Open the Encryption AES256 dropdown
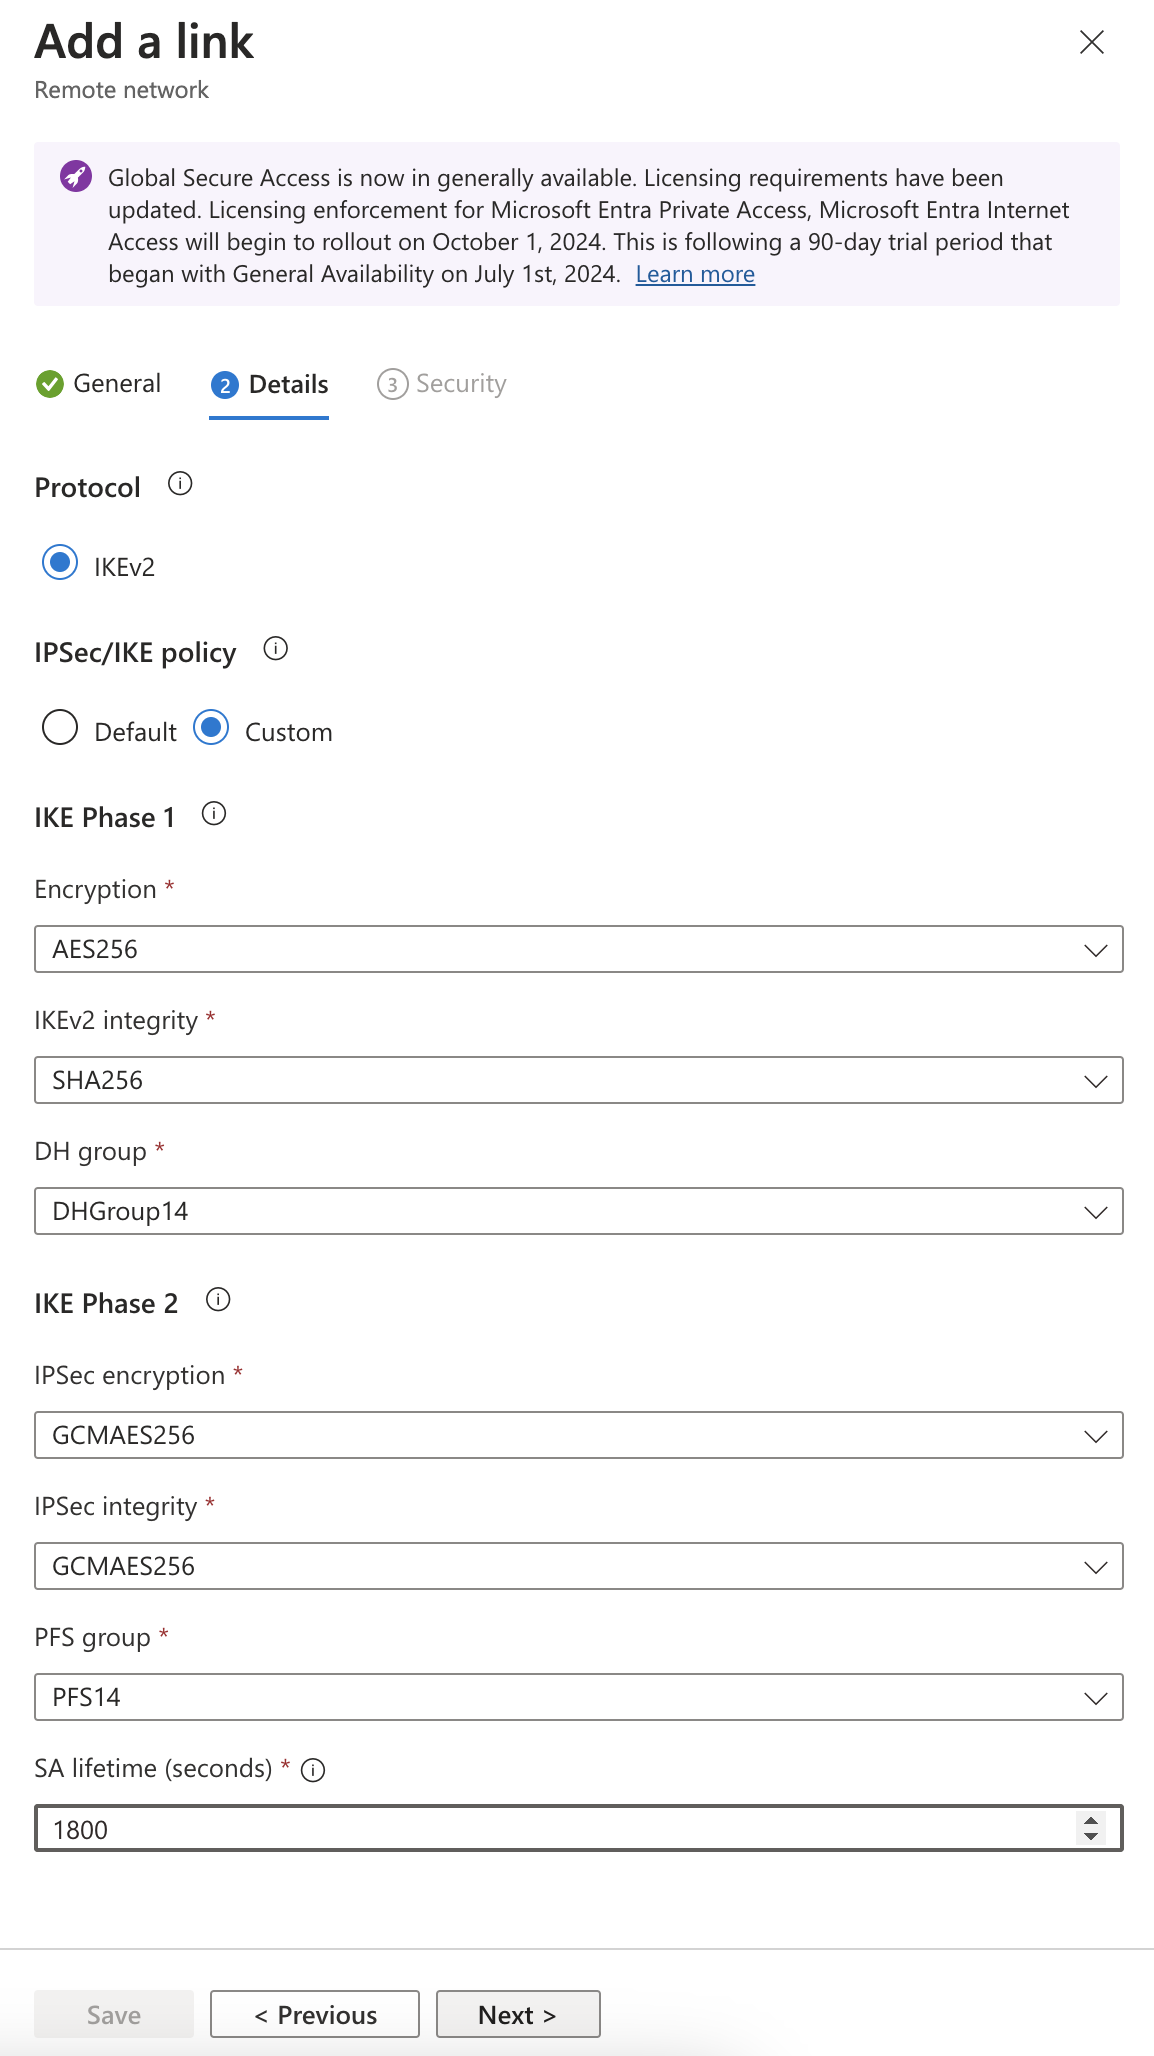This screenshot has height=2056, width=1154. (x=578, y=949)
